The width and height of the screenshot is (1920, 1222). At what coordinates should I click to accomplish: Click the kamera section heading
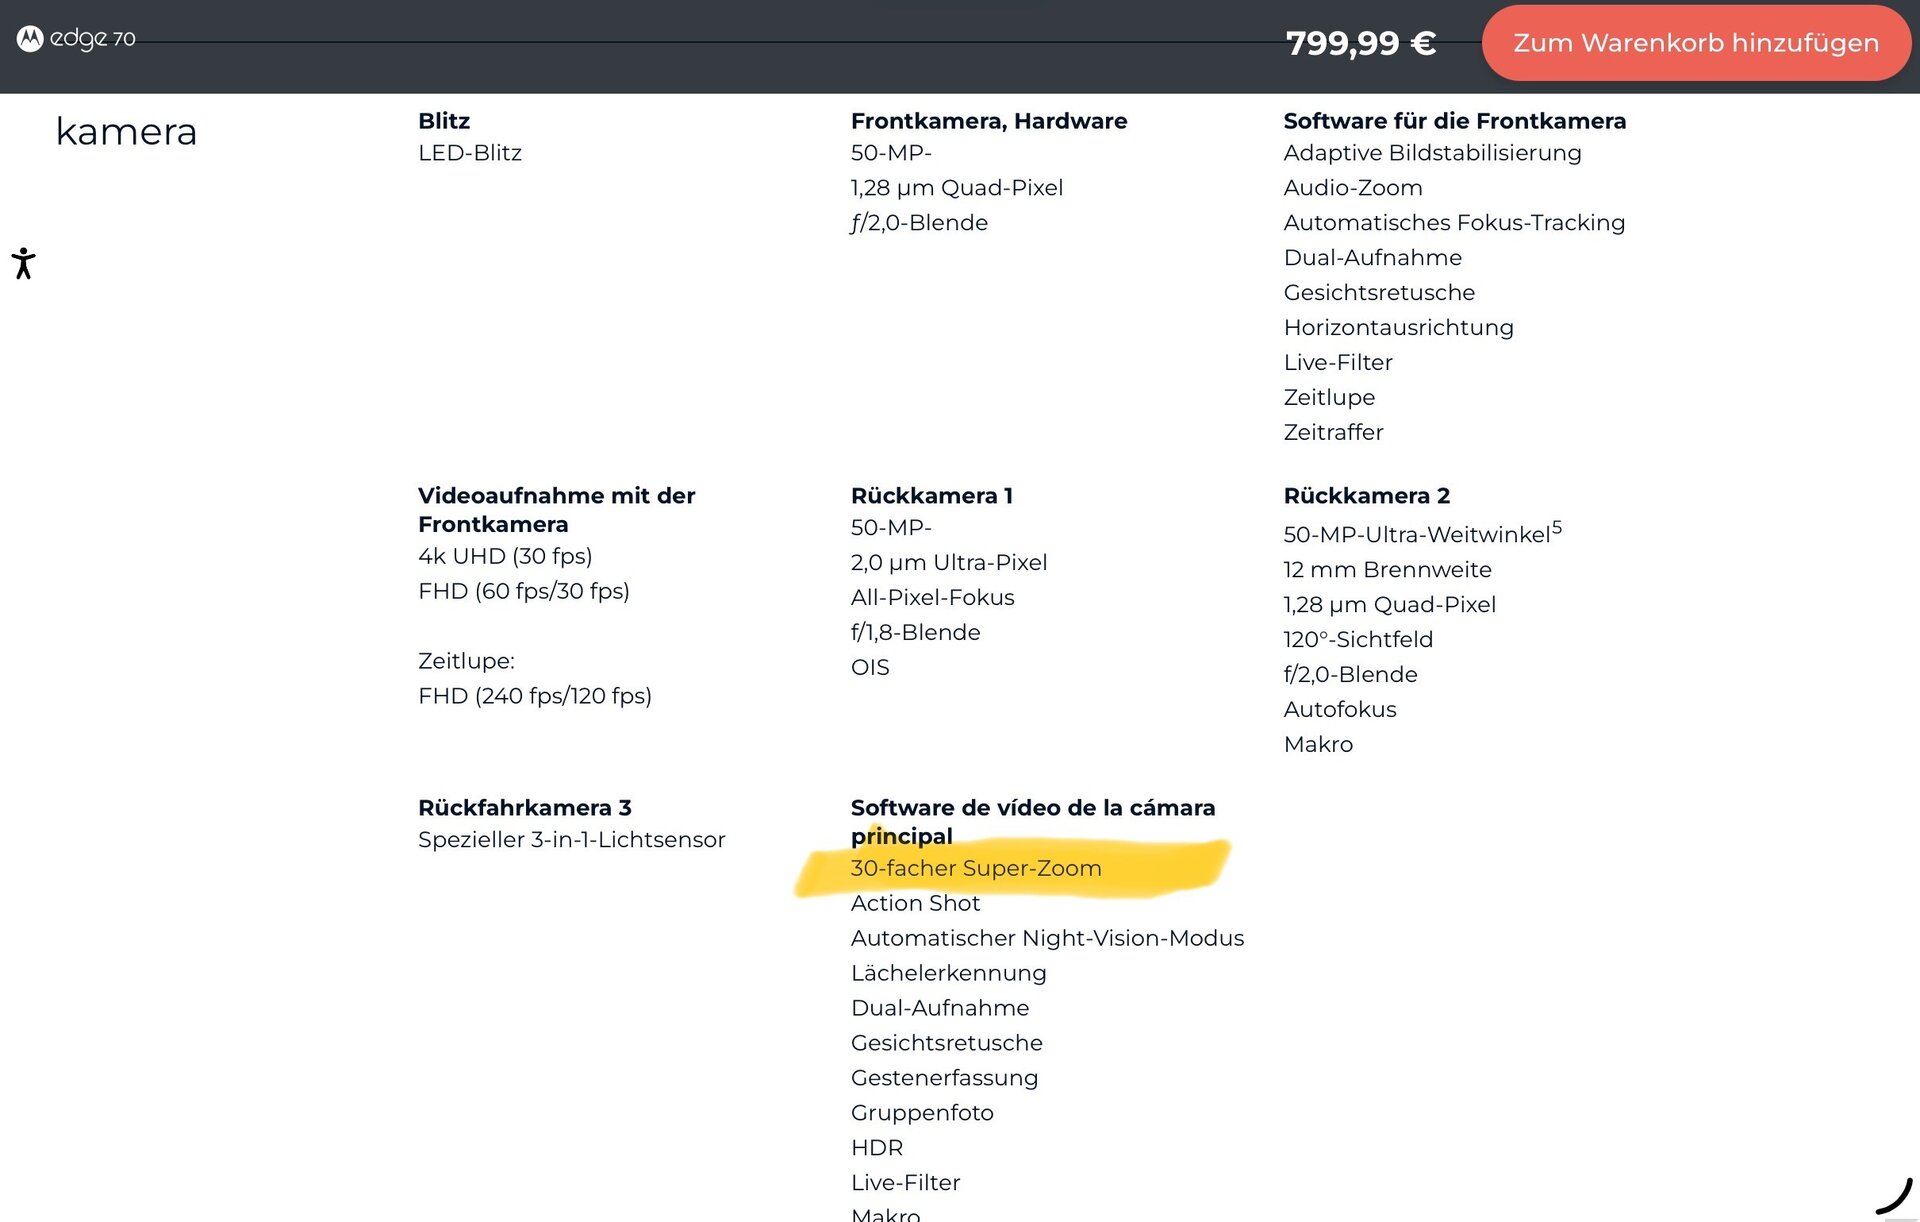[126, 132]
